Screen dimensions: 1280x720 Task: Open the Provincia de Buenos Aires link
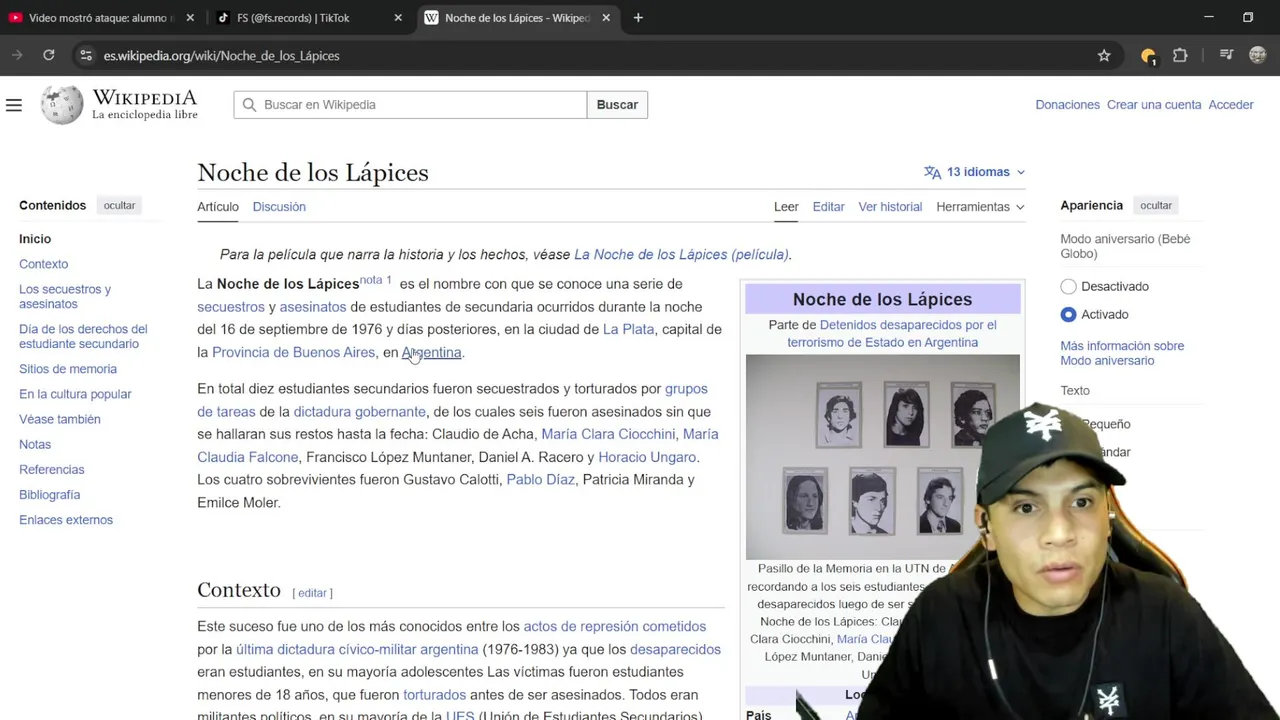click(293, 352)
